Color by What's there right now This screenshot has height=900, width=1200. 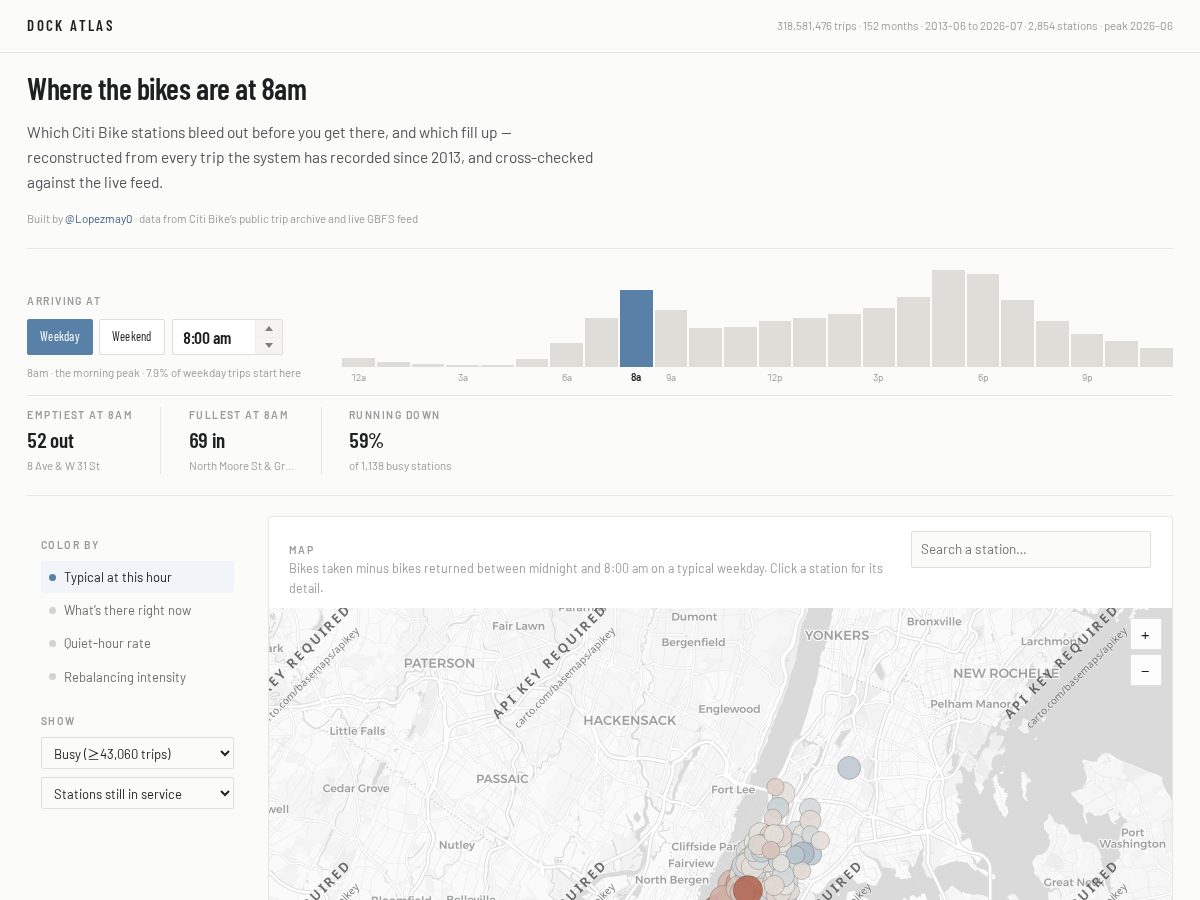coord(137,610)
